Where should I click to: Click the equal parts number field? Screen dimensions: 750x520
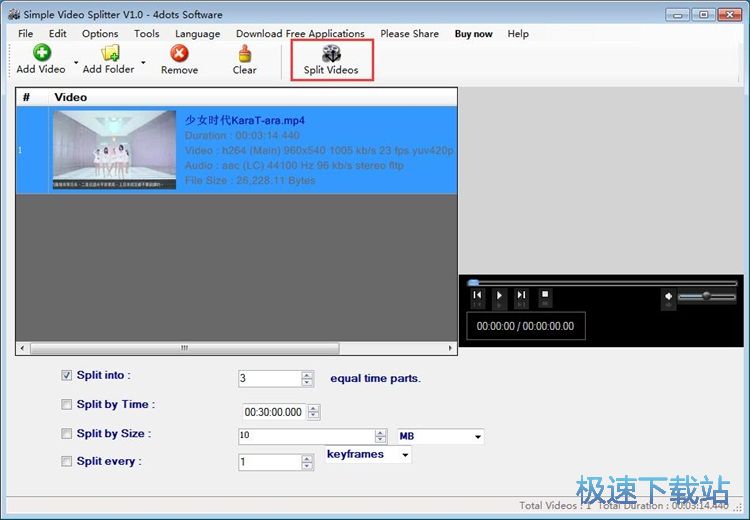pyautogui.click(x=270, y=378)
